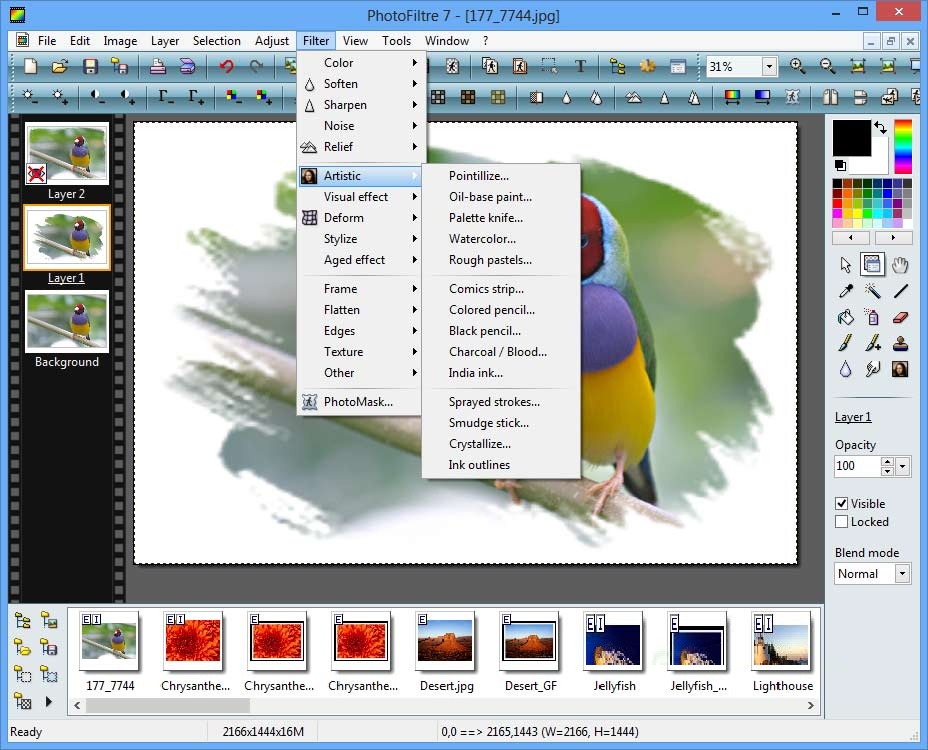Swap foreground and background colors
Image resolution: width=928 pixels, height=750 pixels.
point(880,127)
